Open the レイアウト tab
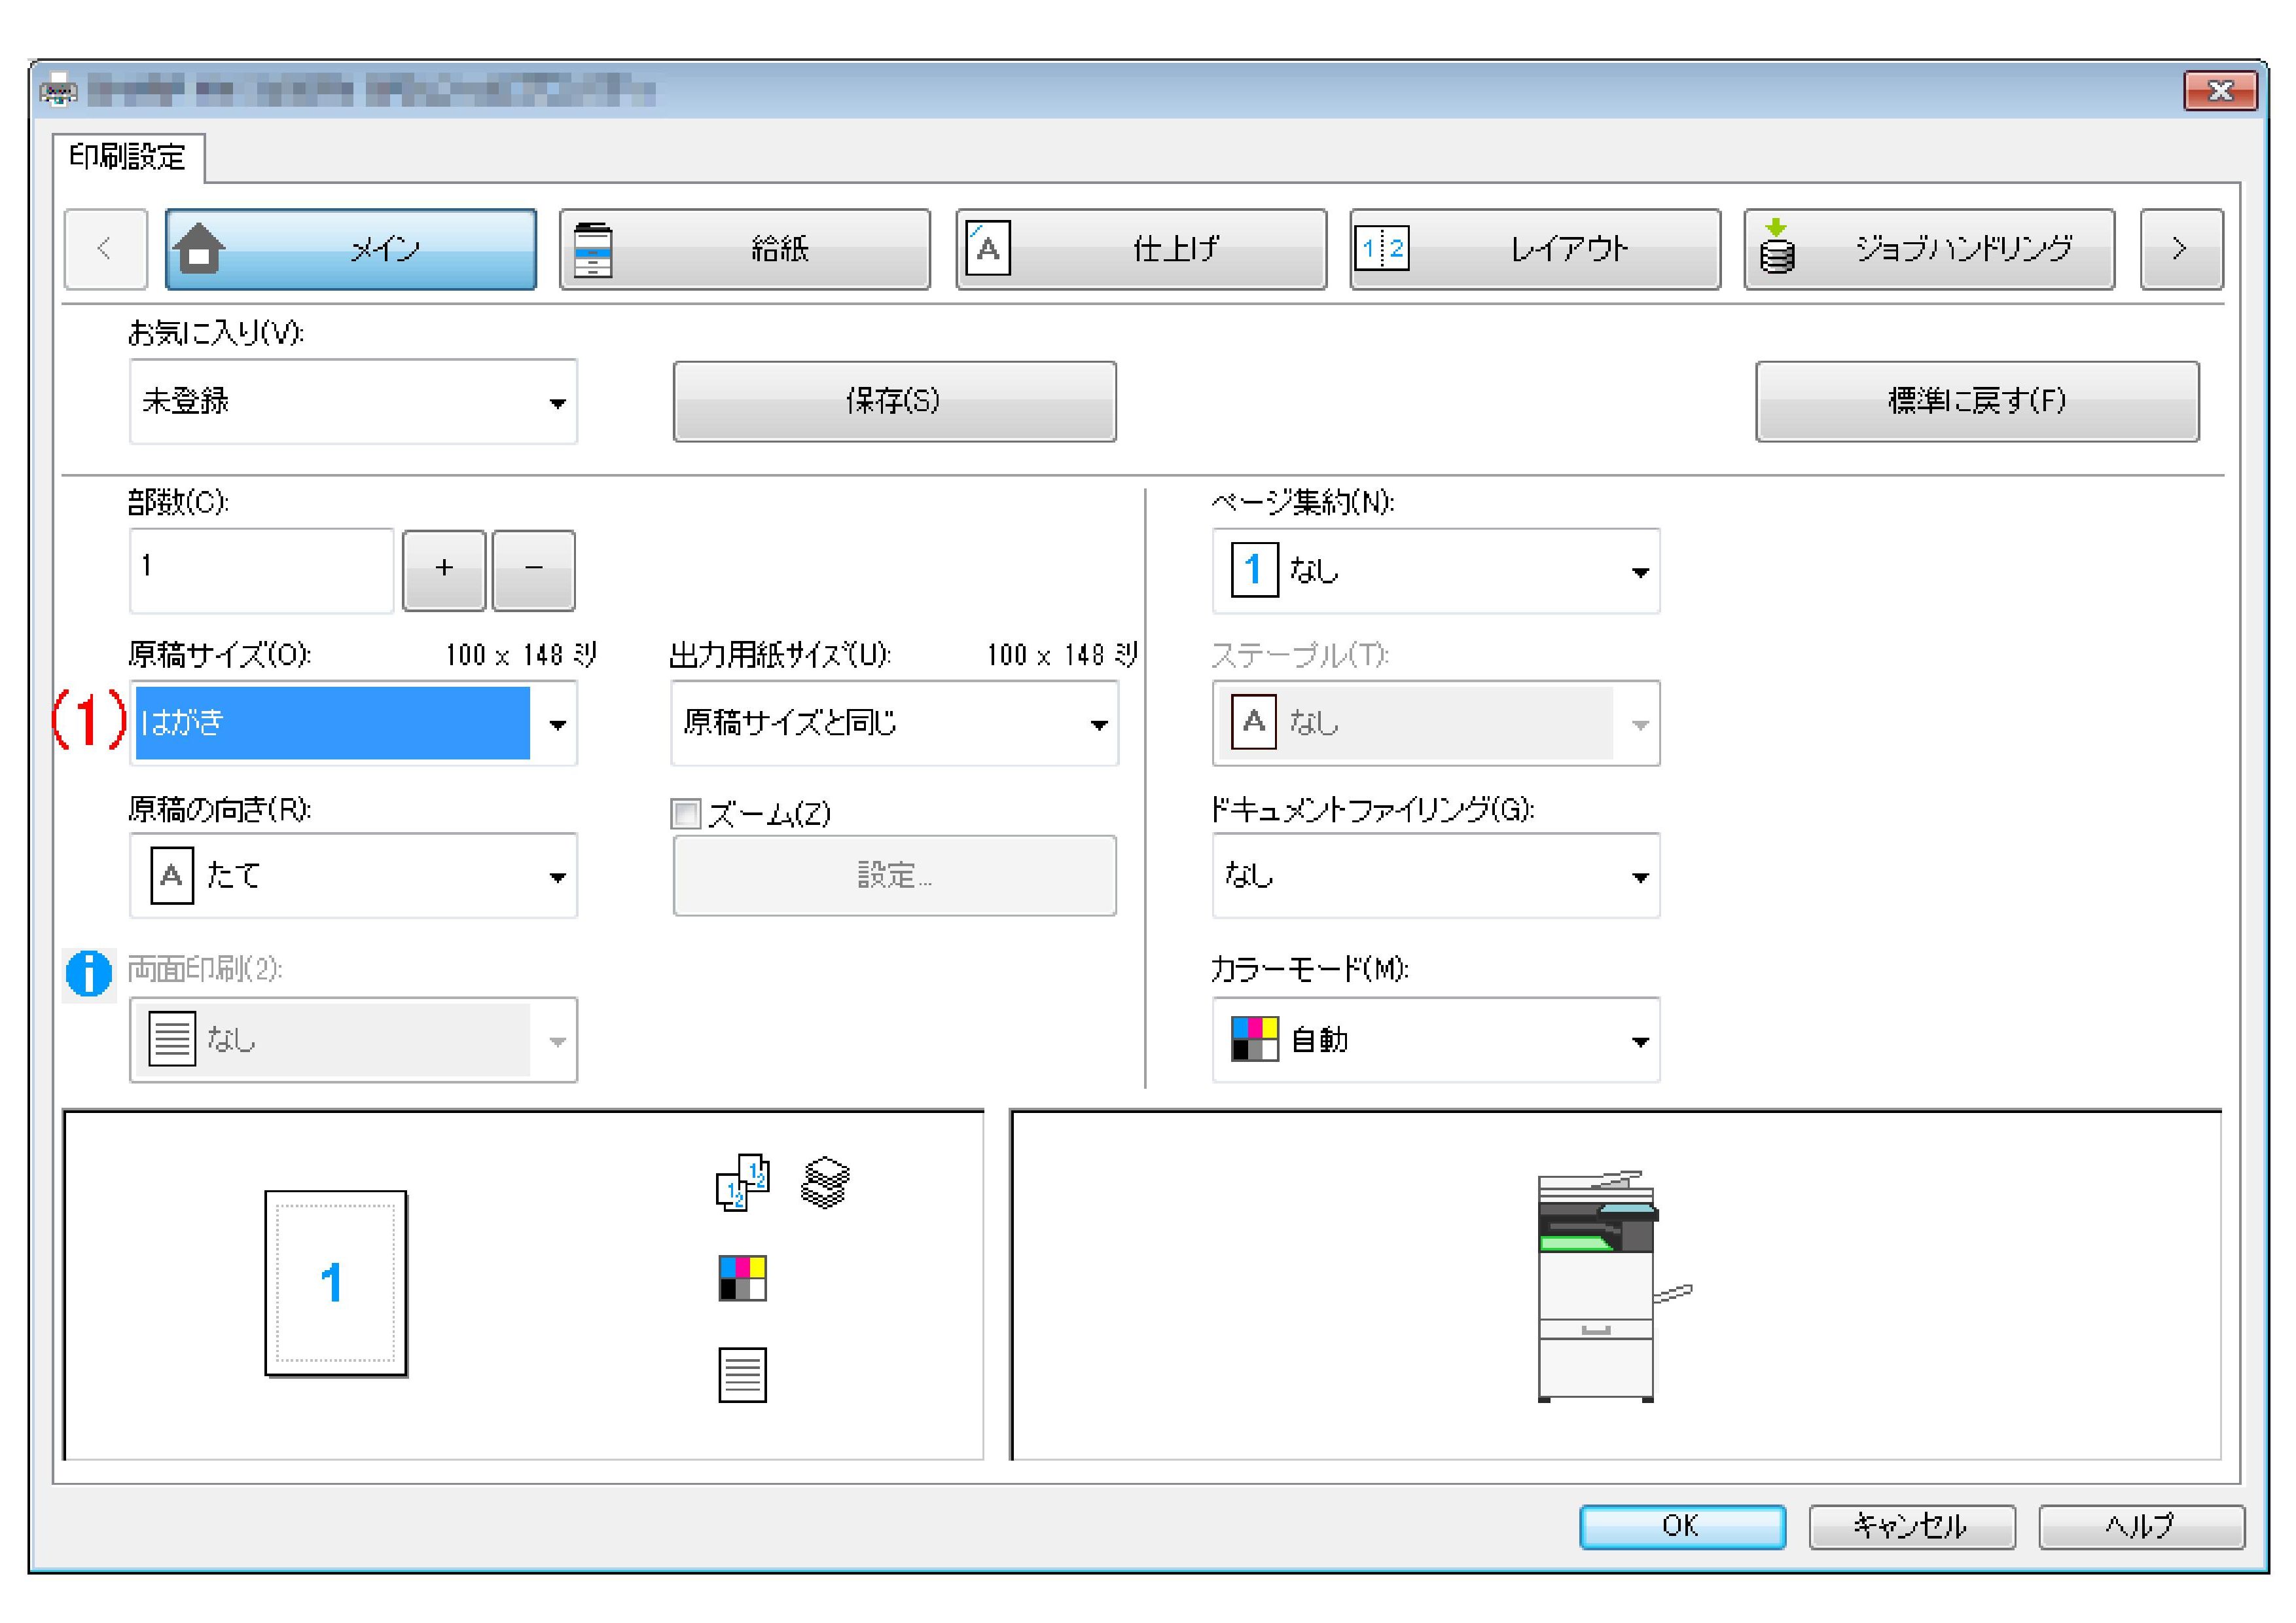2296x1623 pixels. [1535, 249]
